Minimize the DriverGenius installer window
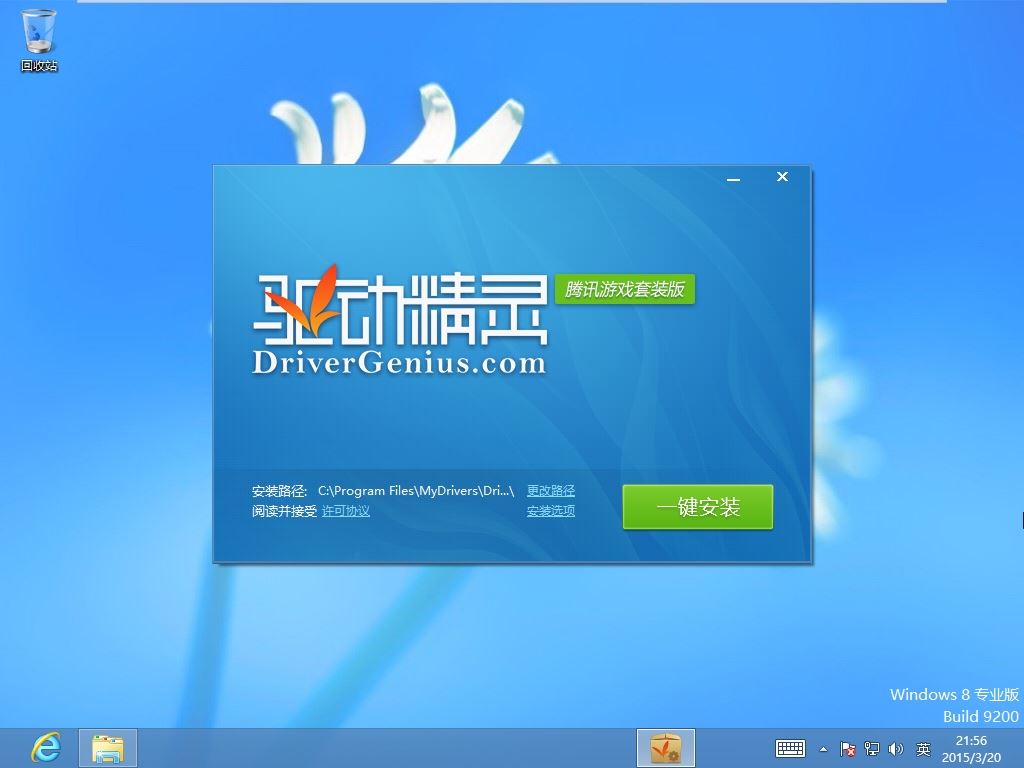The height and width of the screenshot is (768, 1024). [733, 178]
